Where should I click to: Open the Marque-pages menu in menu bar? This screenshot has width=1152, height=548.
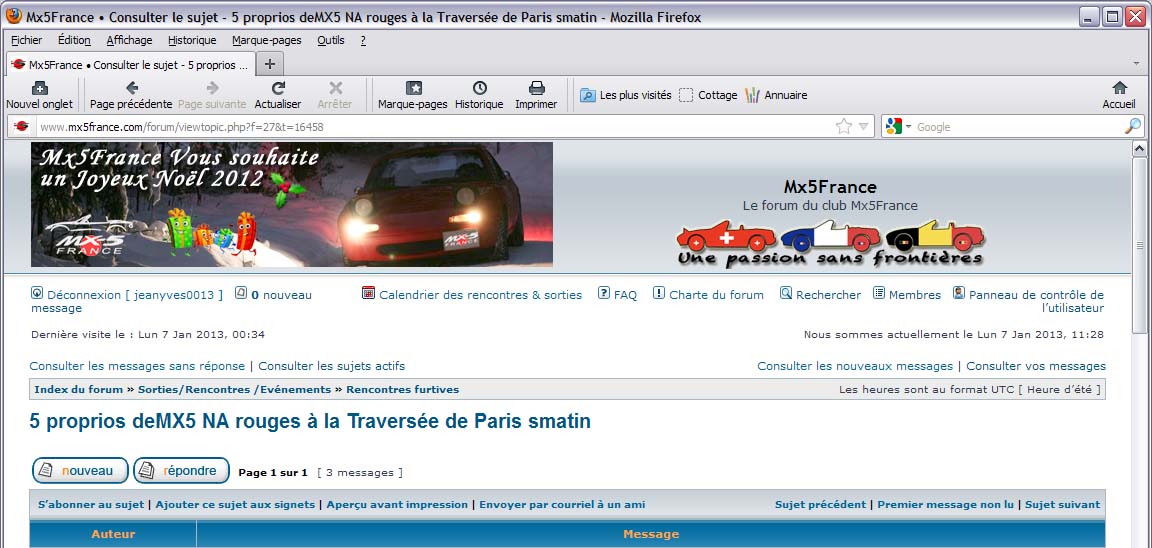[267, 40]
